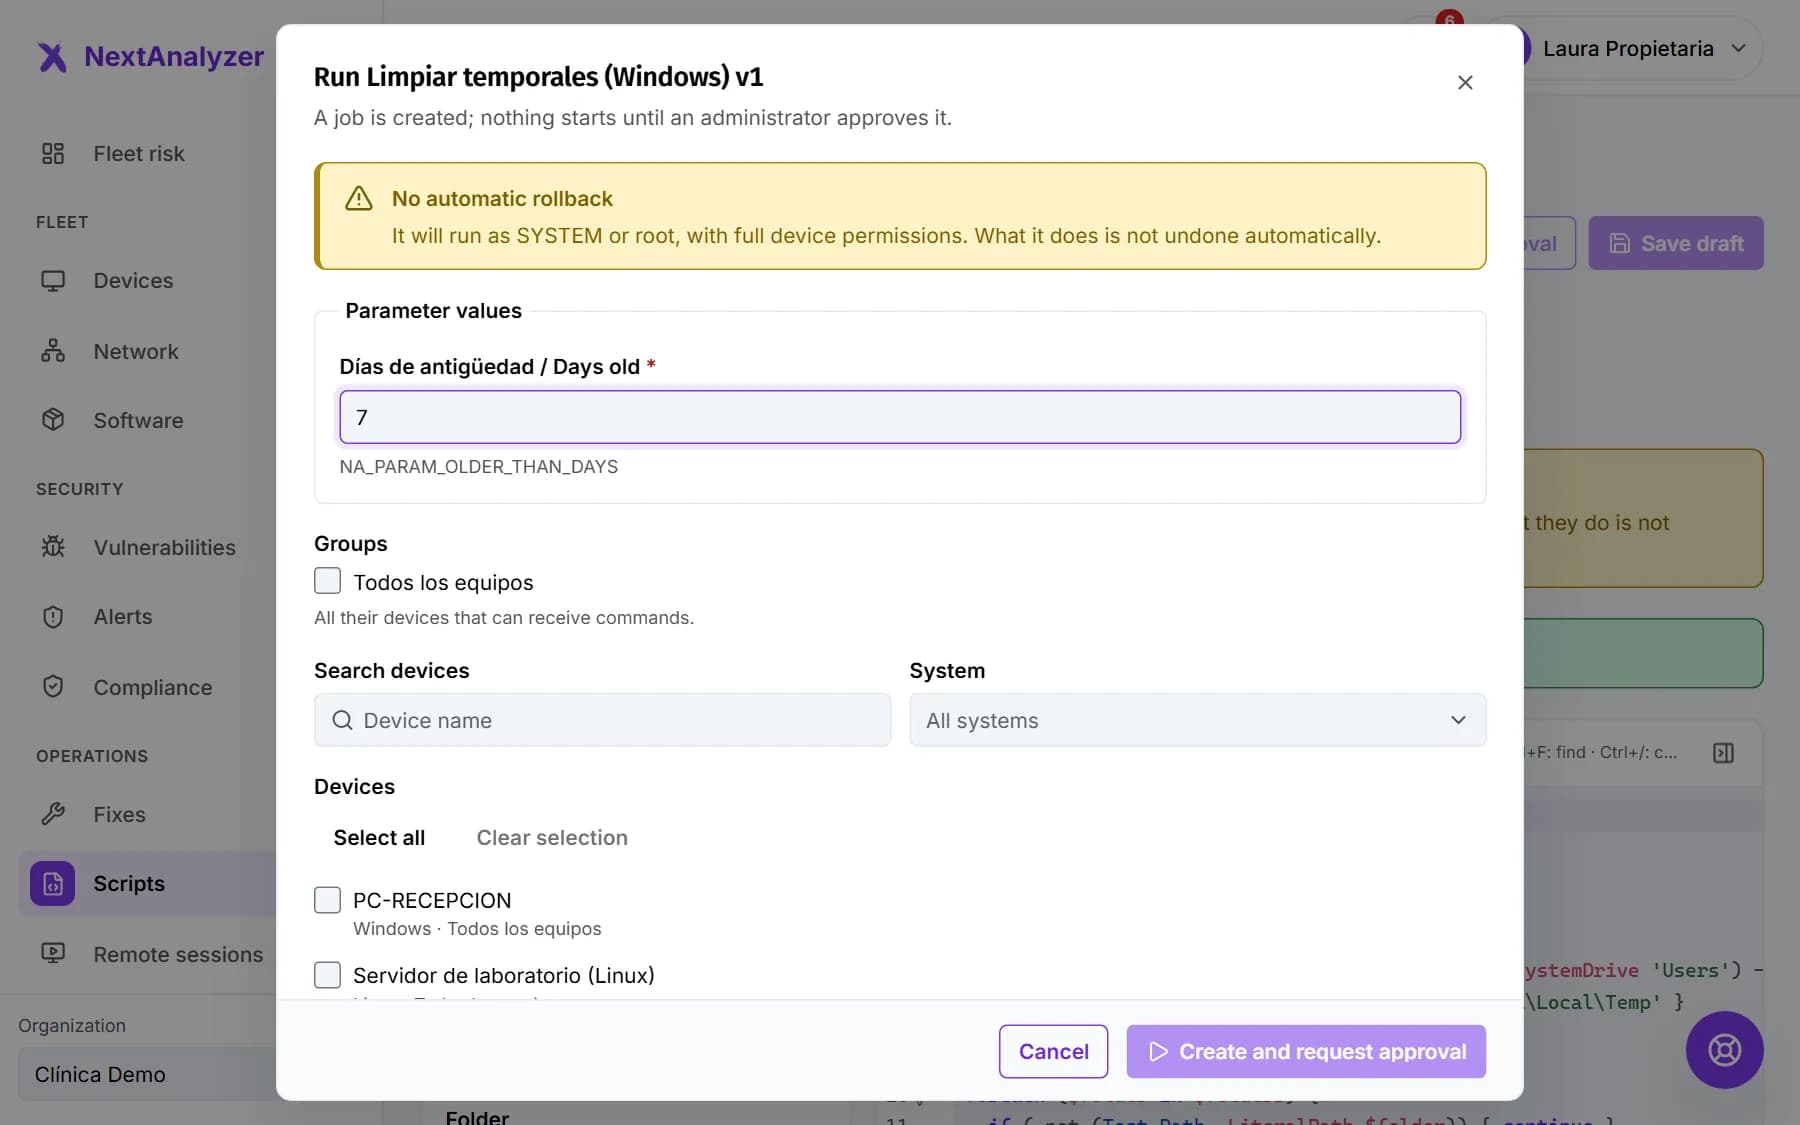1800x1125 pixels.
Task: Click Clear selection
Action: [x=552, y=838]
